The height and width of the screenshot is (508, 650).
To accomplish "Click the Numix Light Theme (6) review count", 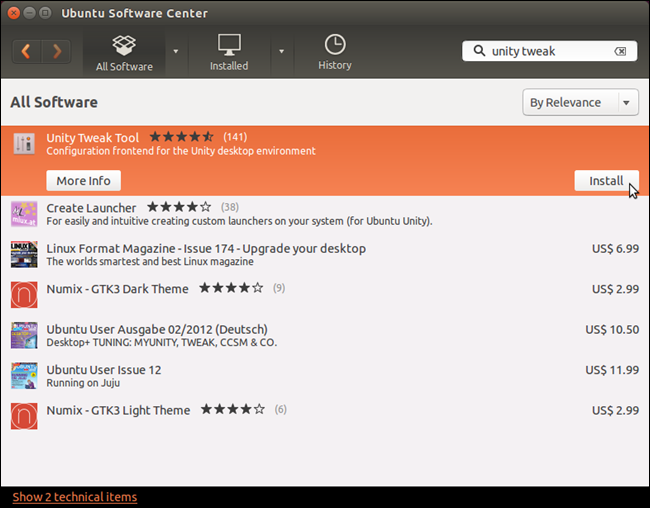I will tap(281, 409).
